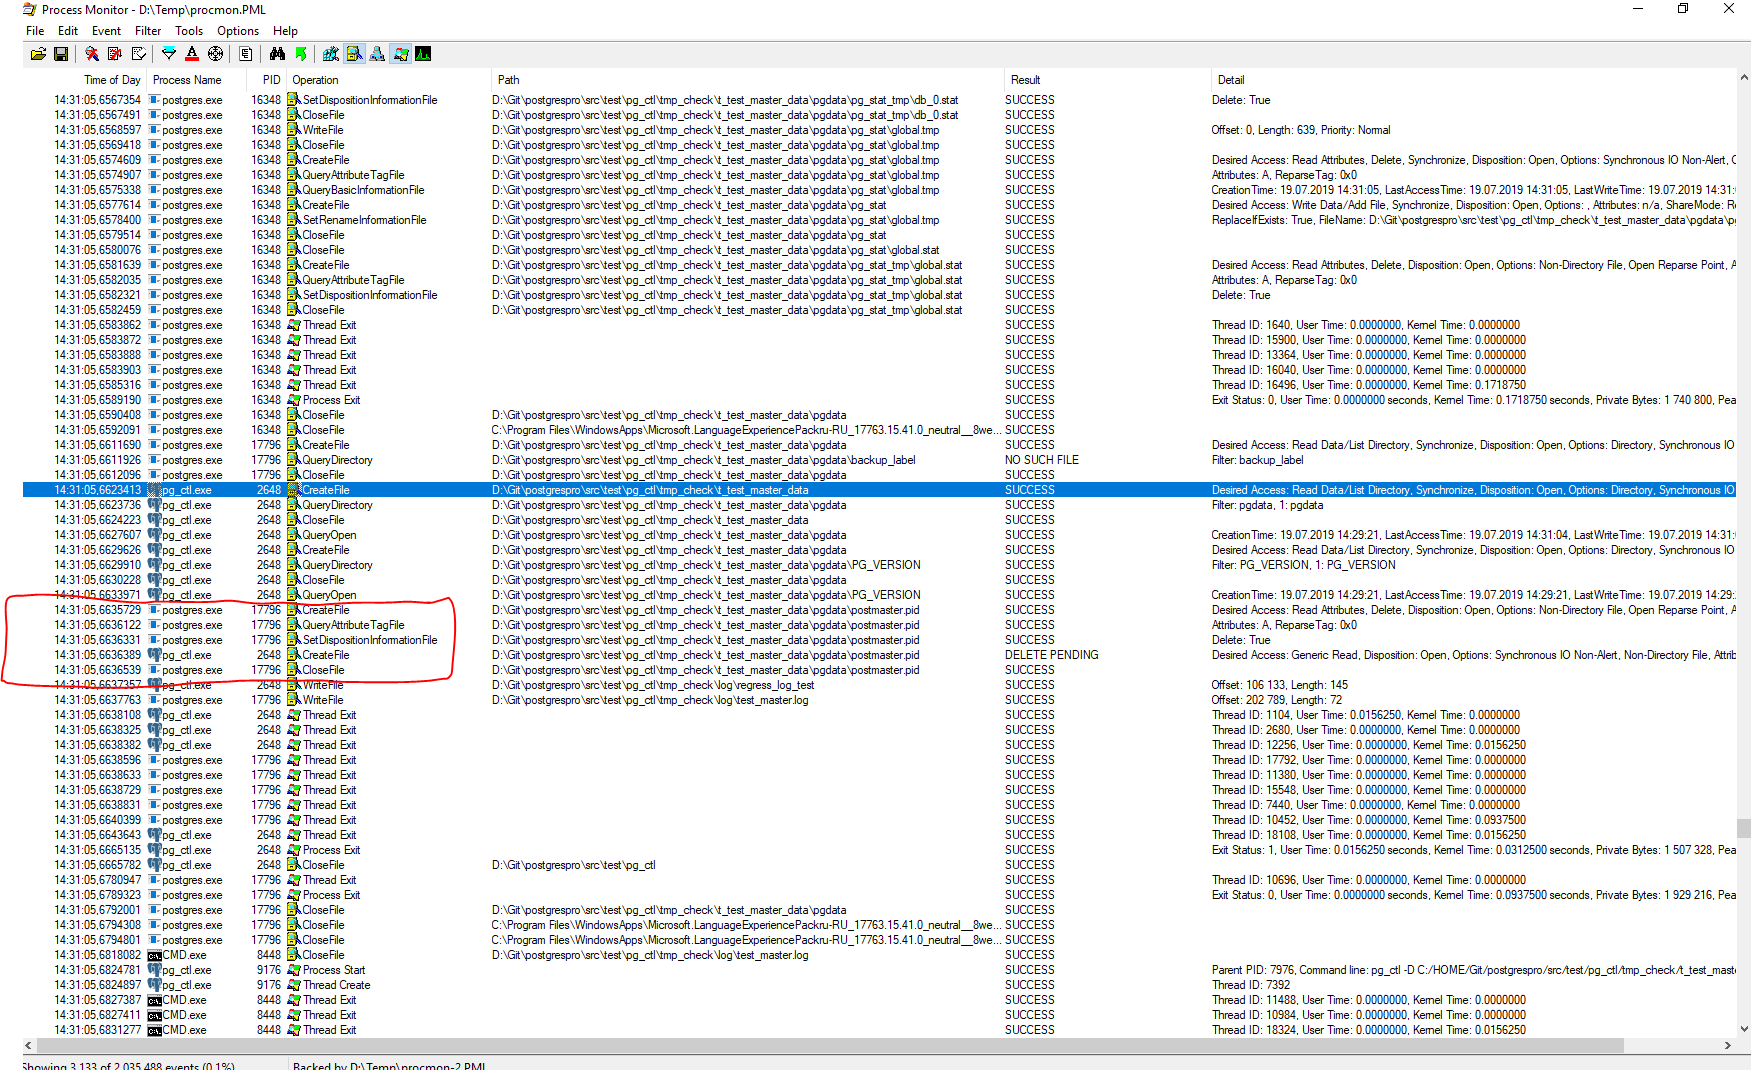Image resolution: width=1751 pixels, height=1070 pixels.
Task: Open the Filter funnel icon
Action: pyautogui.click(x=169, y=54)
